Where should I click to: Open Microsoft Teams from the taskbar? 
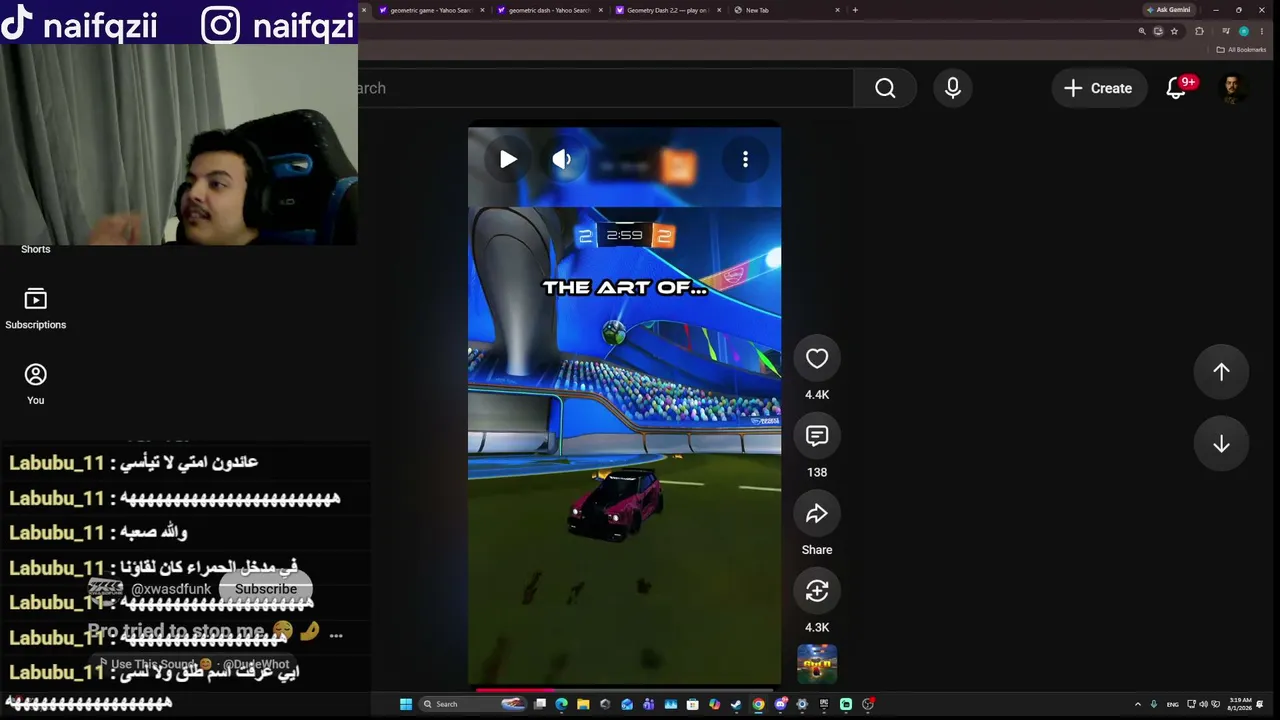(x=648, y=704)
